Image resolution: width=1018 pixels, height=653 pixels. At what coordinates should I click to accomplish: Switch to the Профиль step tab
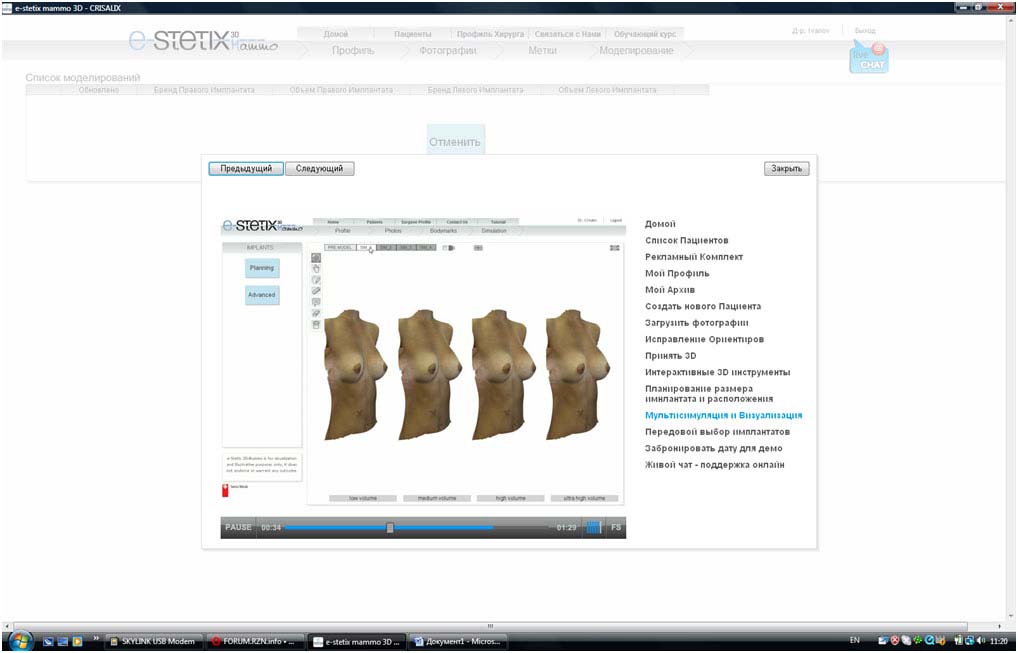[x=353, y=51]
